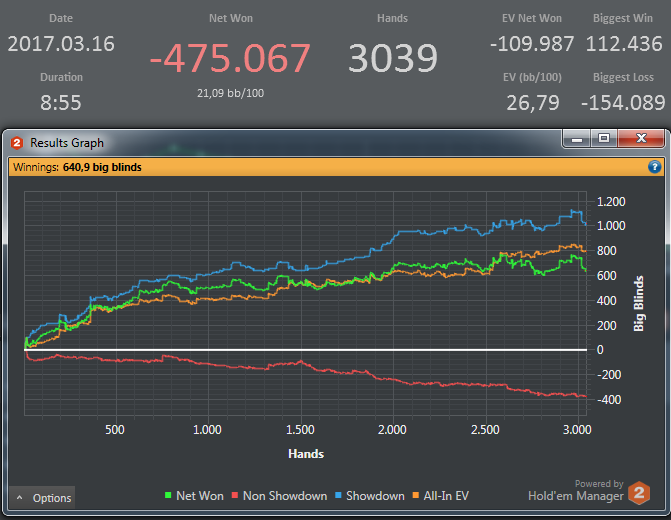Click the Biggest Loss value -154.089

[x=623, y=103]
